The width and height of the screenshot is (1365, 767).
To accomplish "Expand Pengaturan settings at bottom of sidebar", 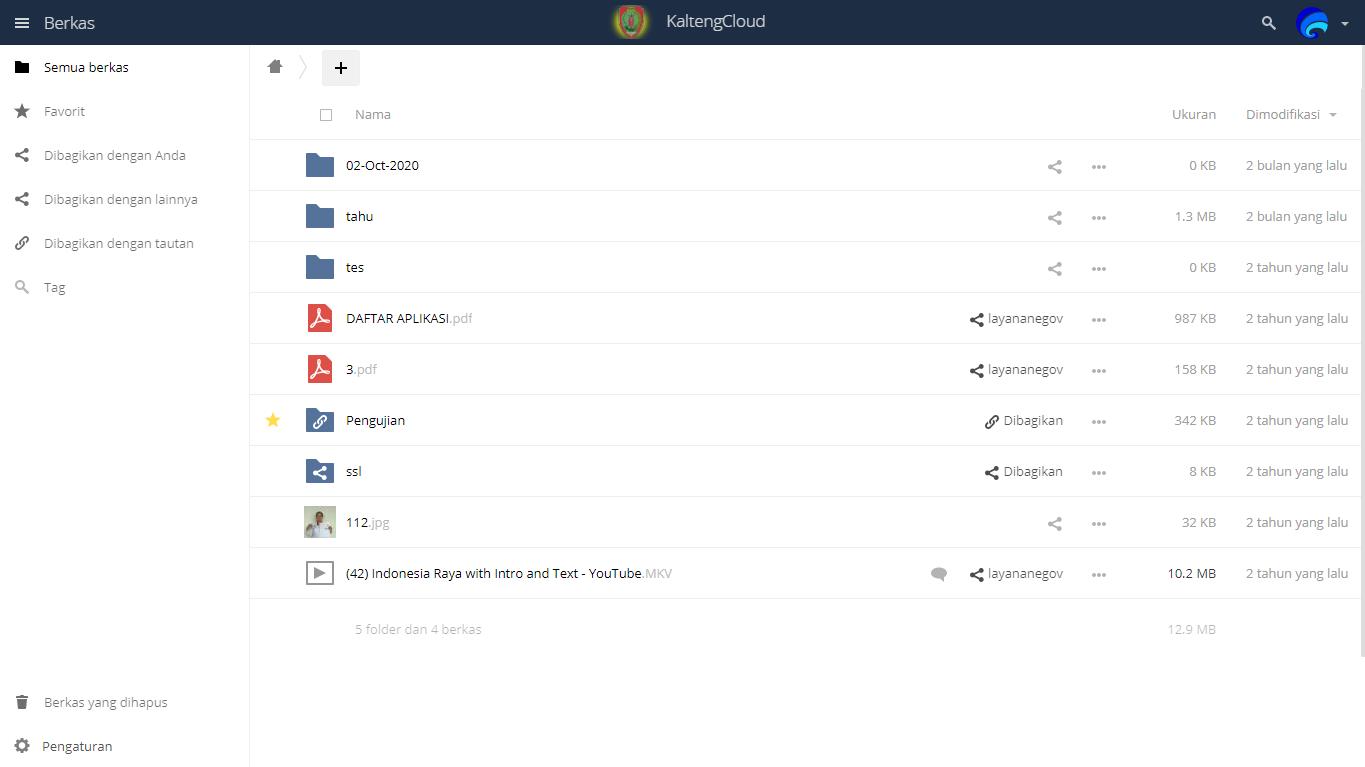I will pyautogui.click(x=77, y=746).
